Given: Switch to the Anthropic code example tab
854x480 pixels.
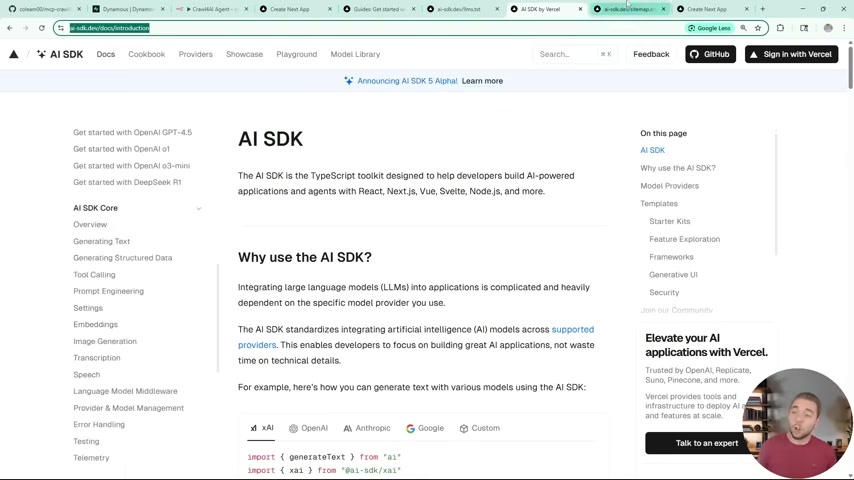Looking at the screenshot, I should click(367, 428).
